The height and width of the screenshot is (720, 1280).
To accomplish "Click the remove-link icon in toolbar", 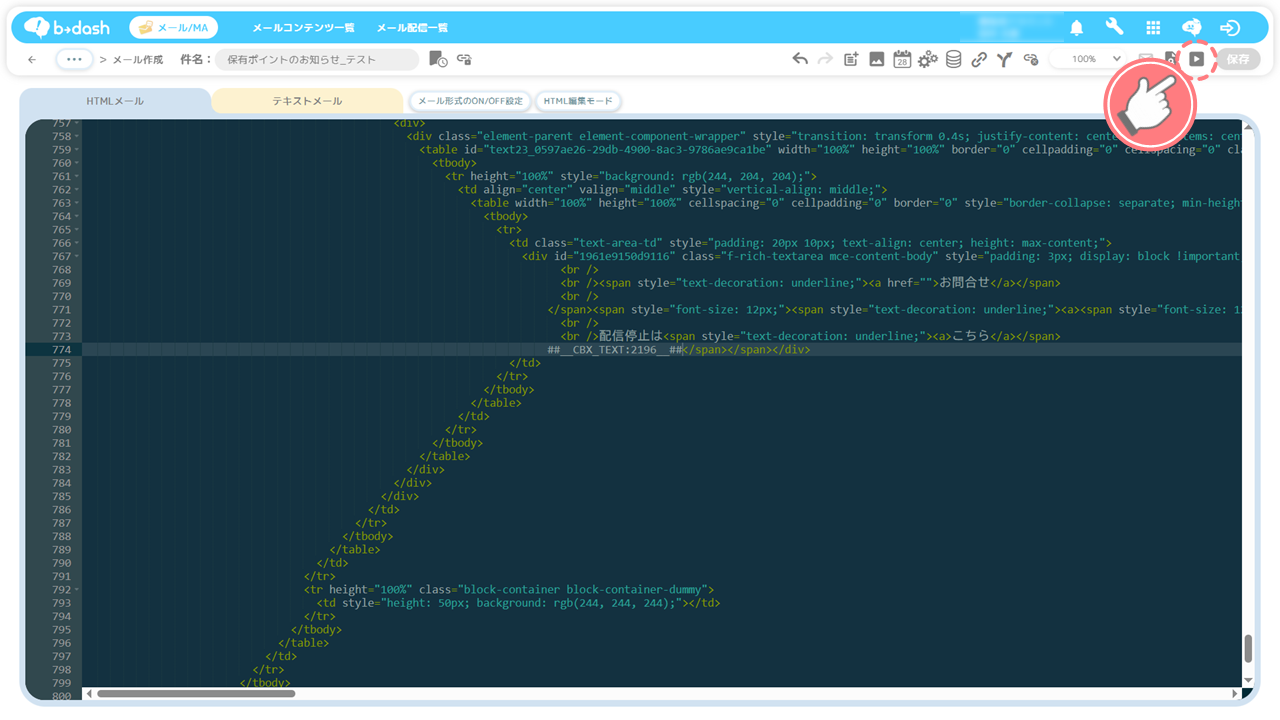I will 1031,59.
